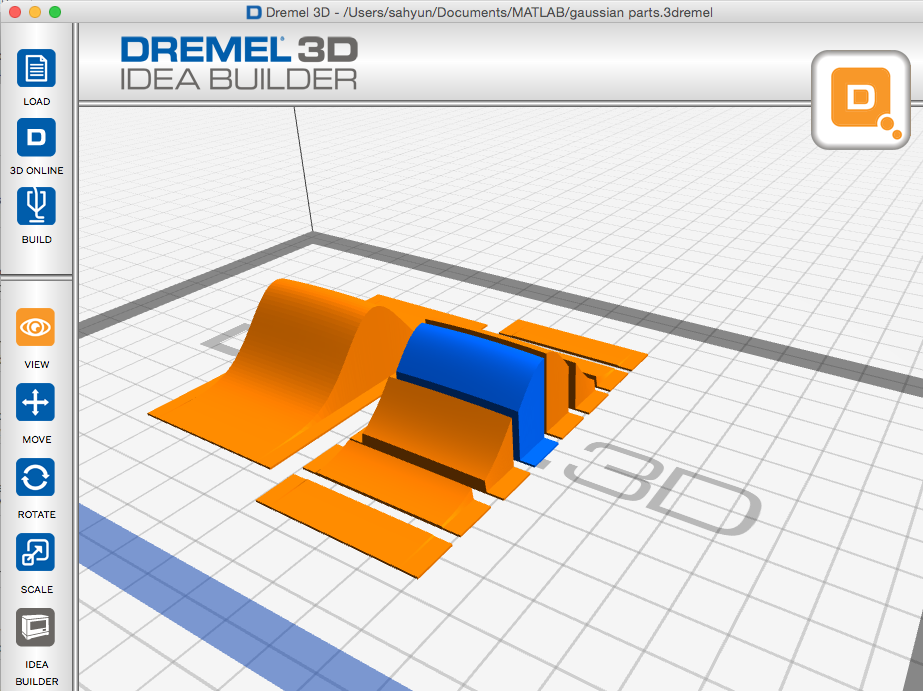This screenshot has width=923, height=691.
Task: Click the Load file icon
Action: pyautogui.click(x=36, y=68)
